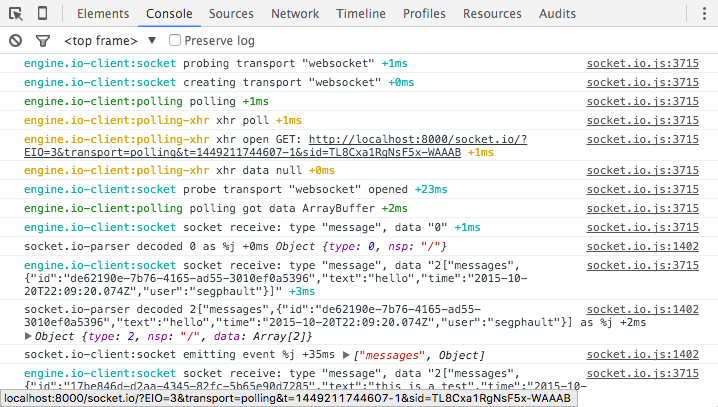This screenshot has height=407, width=718.
Task: Open the Timeline tab
Action: [x=360, y=14]
